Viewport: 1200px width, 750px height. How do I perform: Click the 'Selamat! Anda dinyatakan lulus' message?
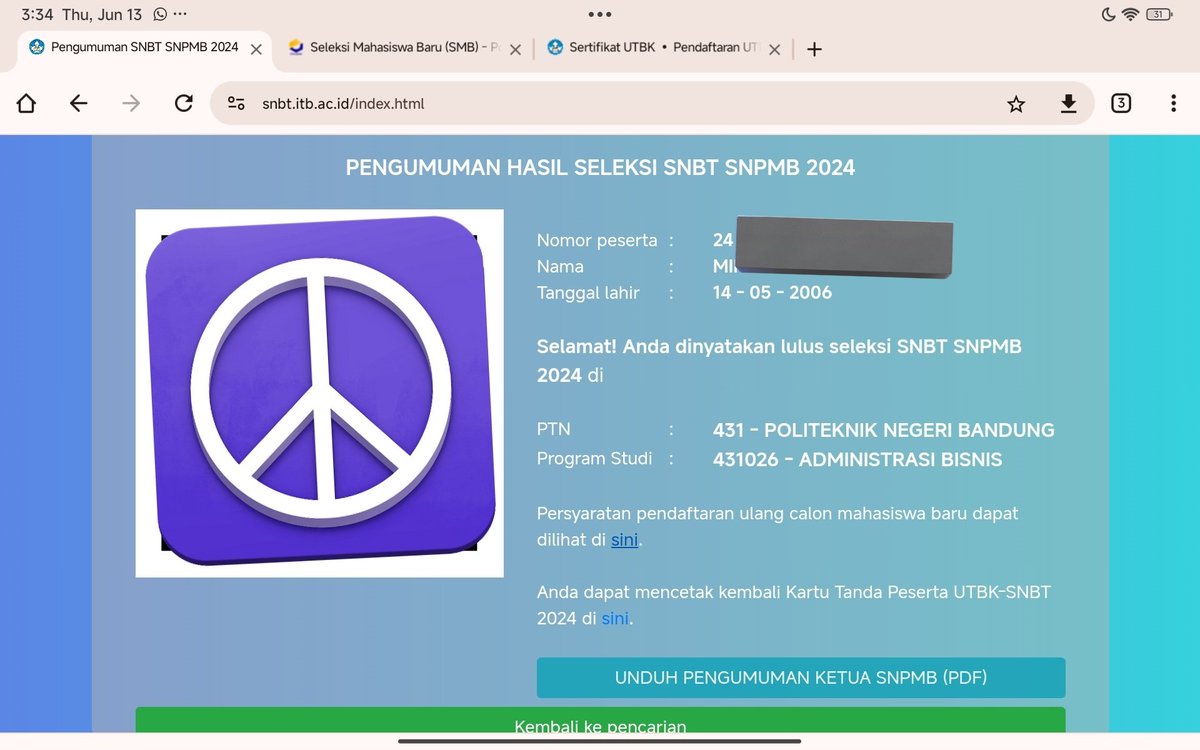click(x=779, y=361)
